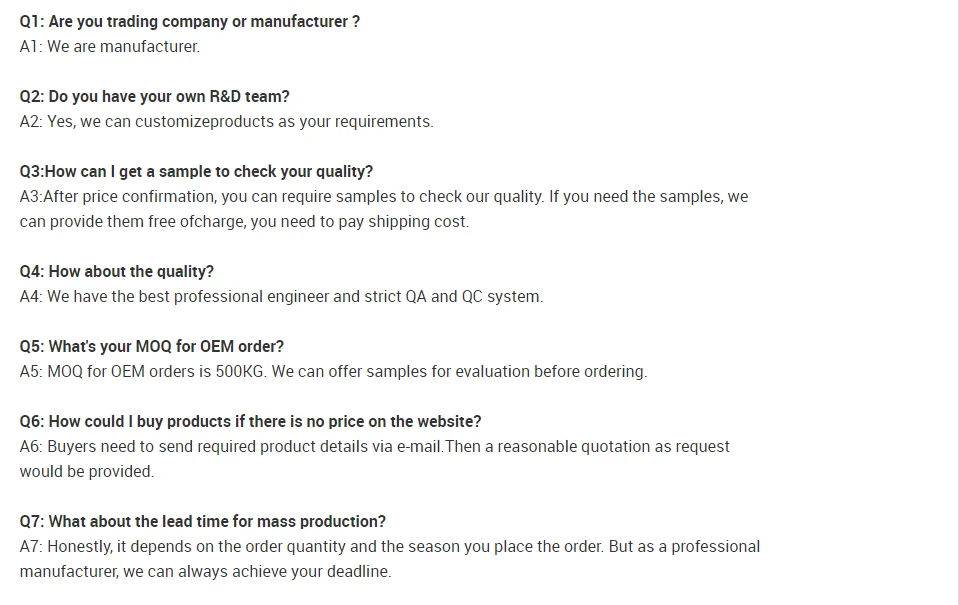Click the Q7 lead time for mass production question
959x605 pixels.
click(203, 521)
